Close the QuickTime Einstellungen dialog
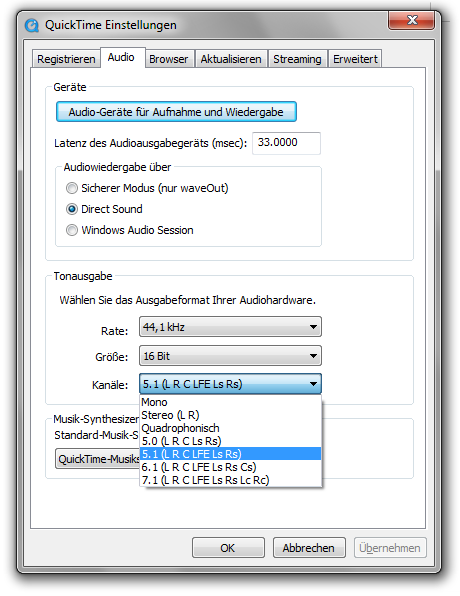 coord(411,20)
